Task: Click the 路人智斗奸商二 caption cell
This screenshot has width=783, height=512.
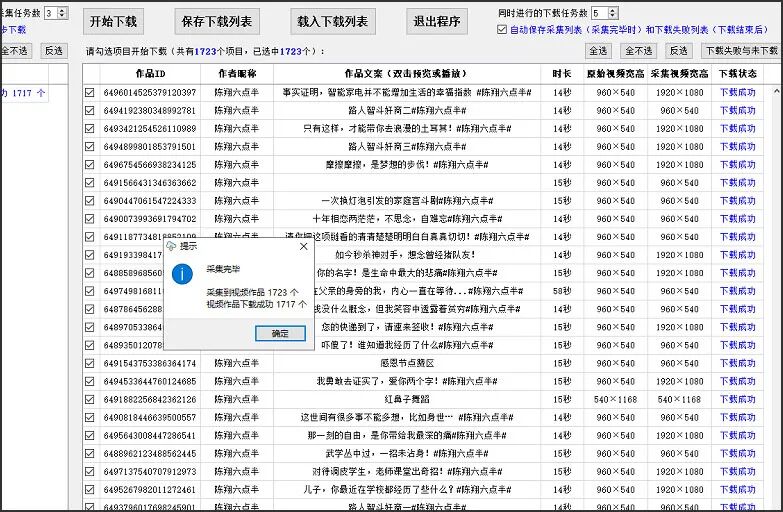Action: click(x=407, y=110)
